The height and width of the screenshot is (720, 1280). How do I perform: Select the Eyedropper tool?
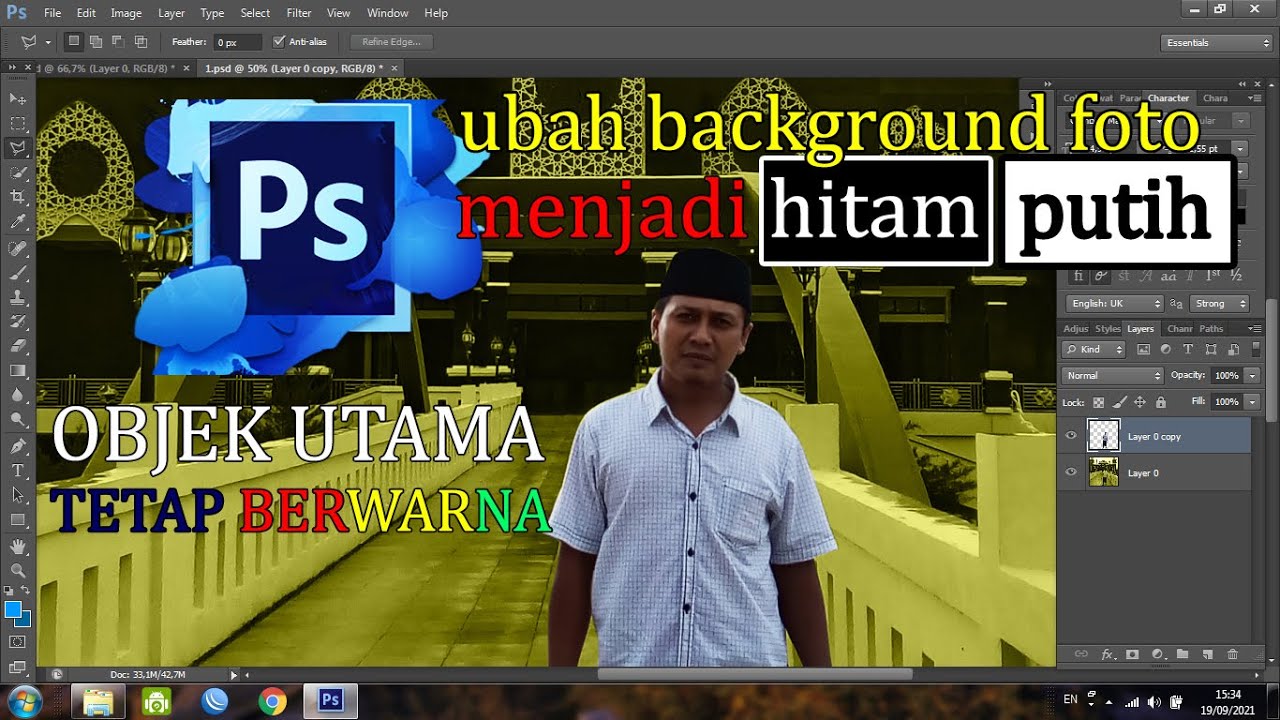pyautogui.click(x=18, y=222)
